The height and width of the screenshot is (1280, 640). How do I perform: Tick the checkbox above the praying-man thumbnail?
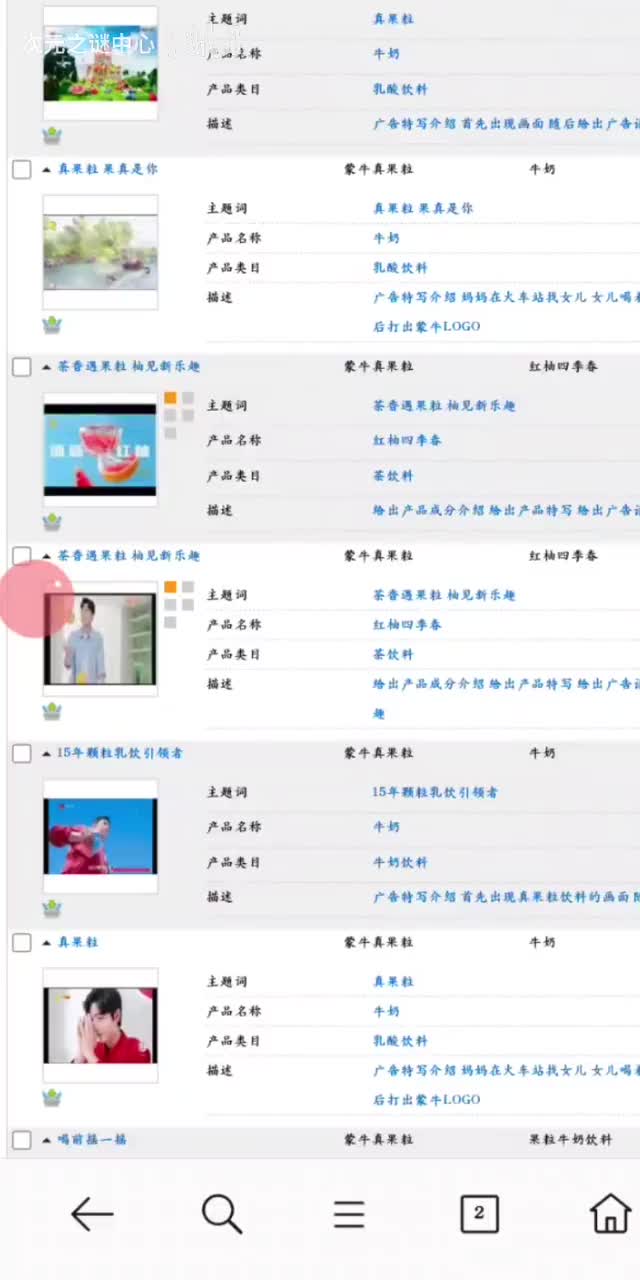tap(22, 943)
